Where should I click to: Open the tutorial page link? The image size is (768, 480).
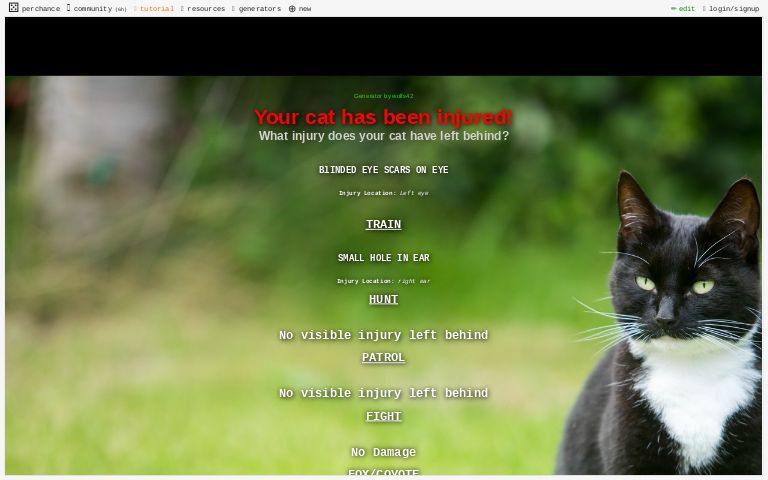tap(156, 8)
